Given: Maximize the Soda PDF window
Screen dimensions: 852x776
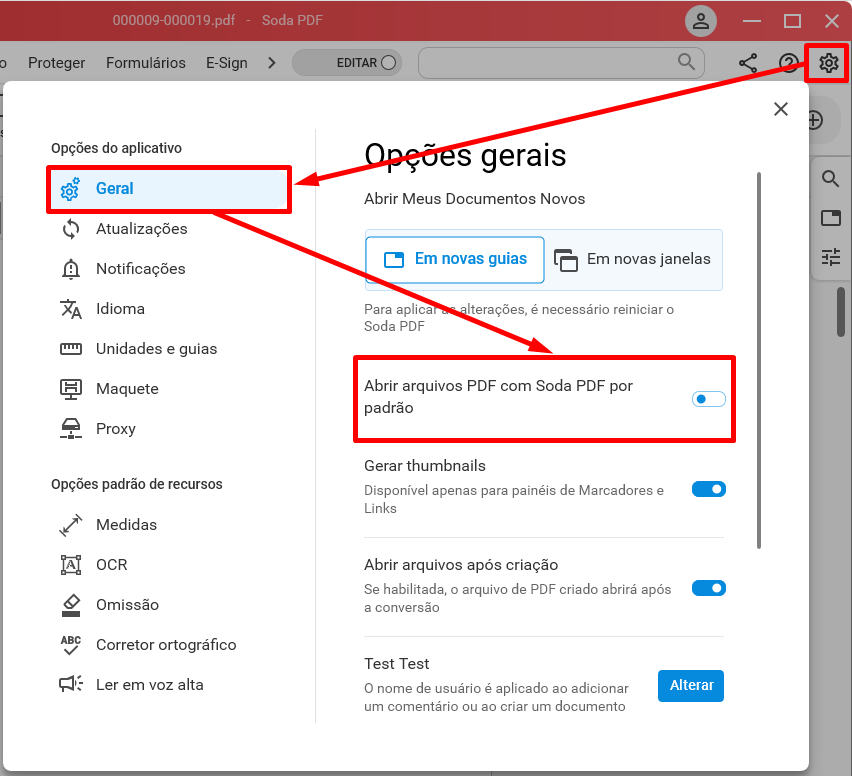Looking at the screenshot, I should [792, 21].
